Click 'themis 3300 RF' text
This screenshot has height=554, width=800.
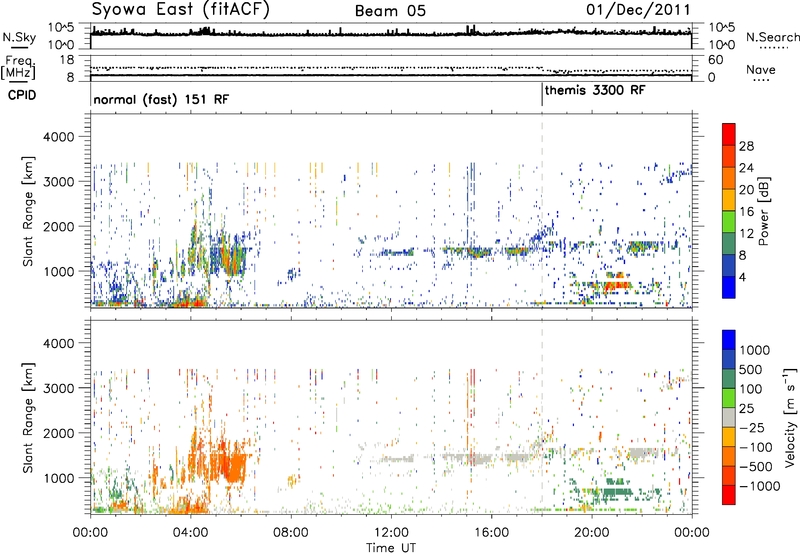pos(595,90)
